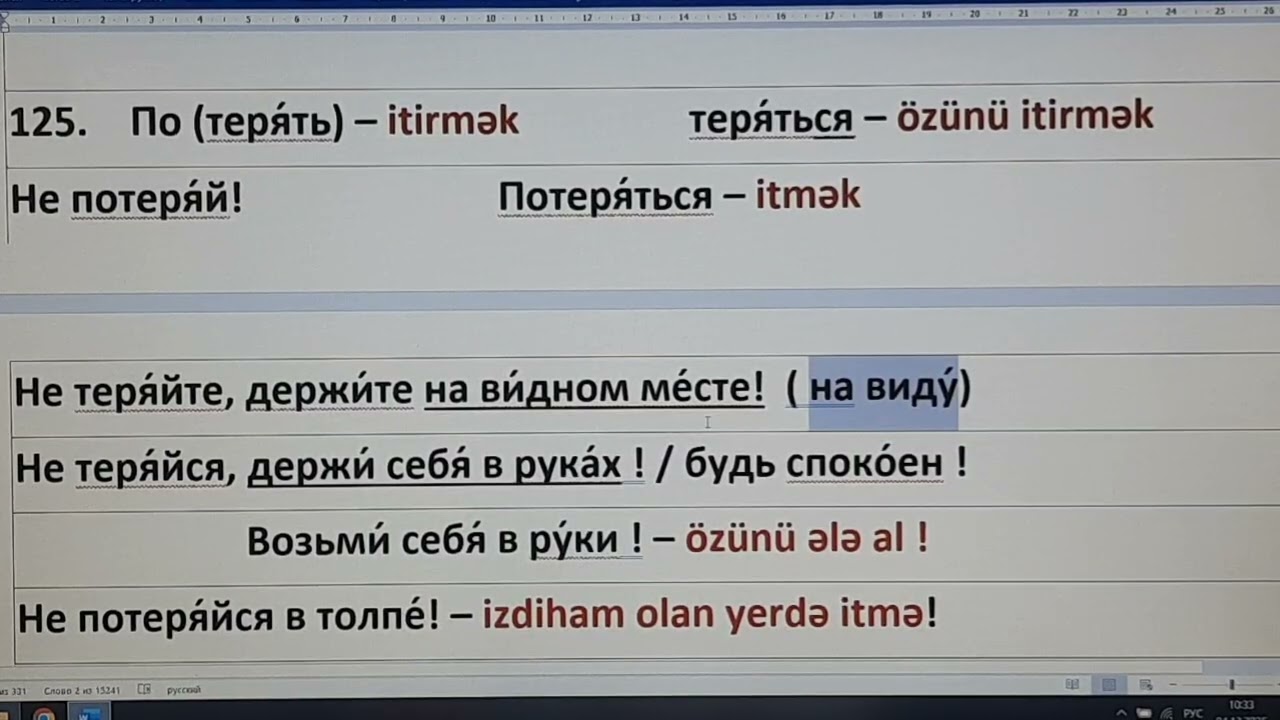
Task: Click the underlined 'держи́ себя́ в рука́х'
Action: (434, 466)
